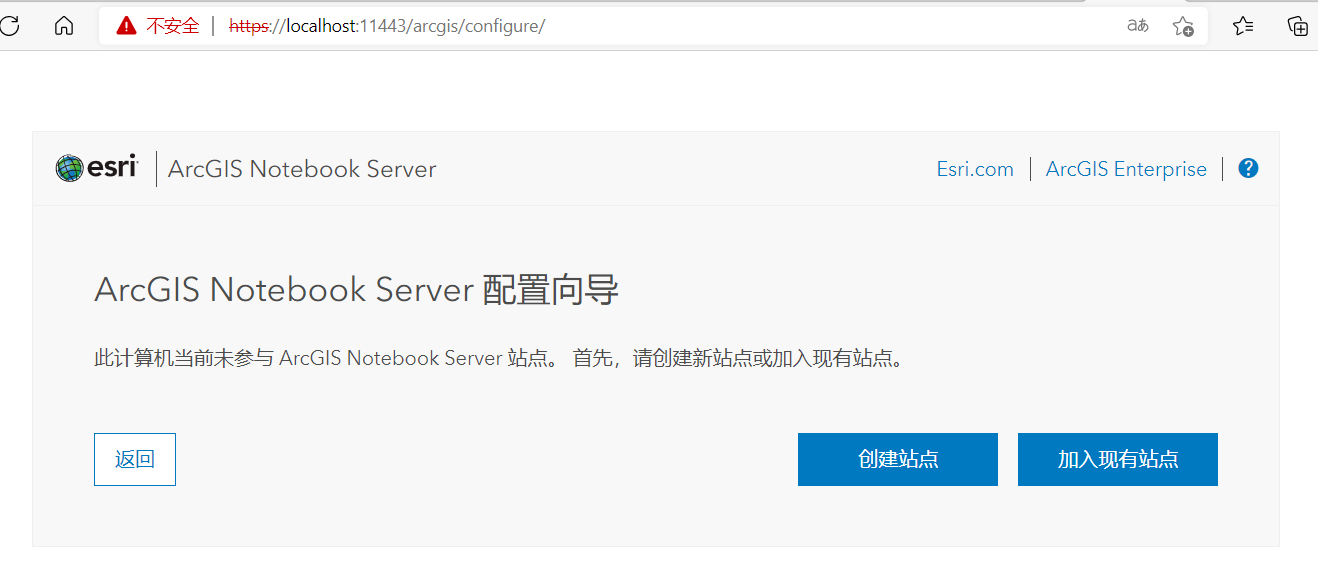Click the 不安全 security label
This screenshot has width=1318, height=572.
pyautogui.click(x=173, y=26)
